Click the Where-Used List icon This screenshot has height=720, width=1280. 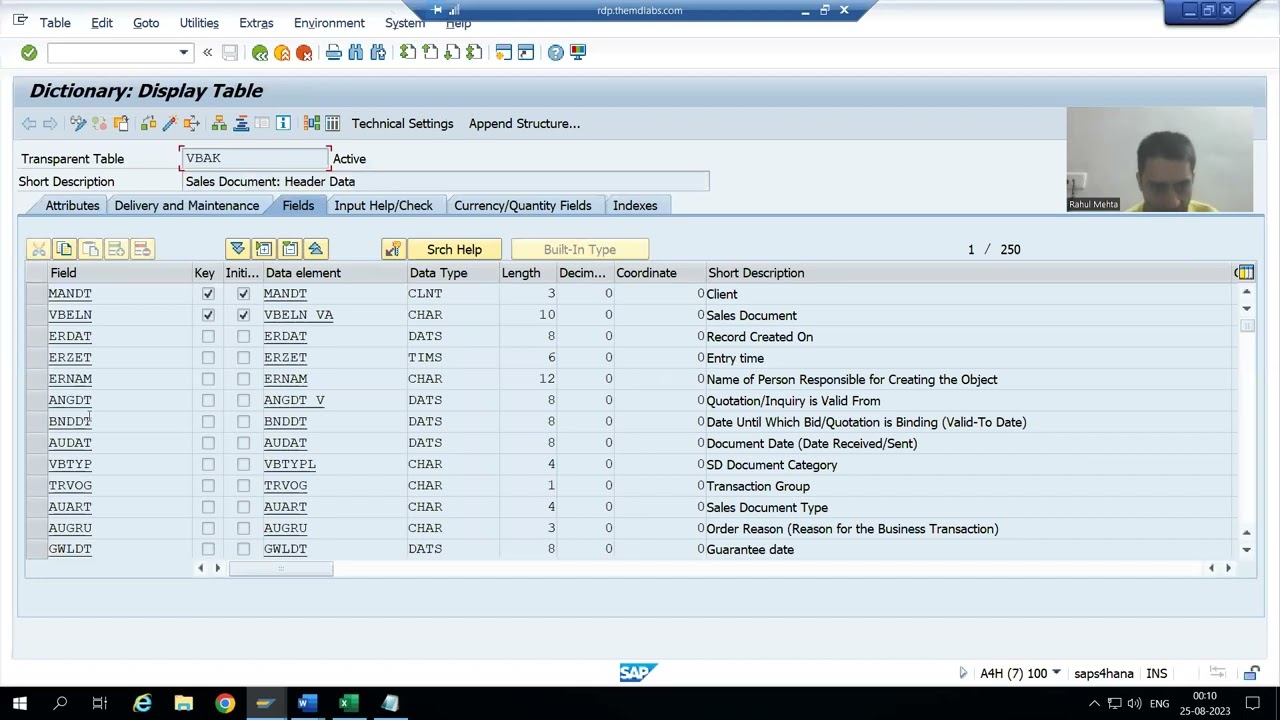[191, 123]
